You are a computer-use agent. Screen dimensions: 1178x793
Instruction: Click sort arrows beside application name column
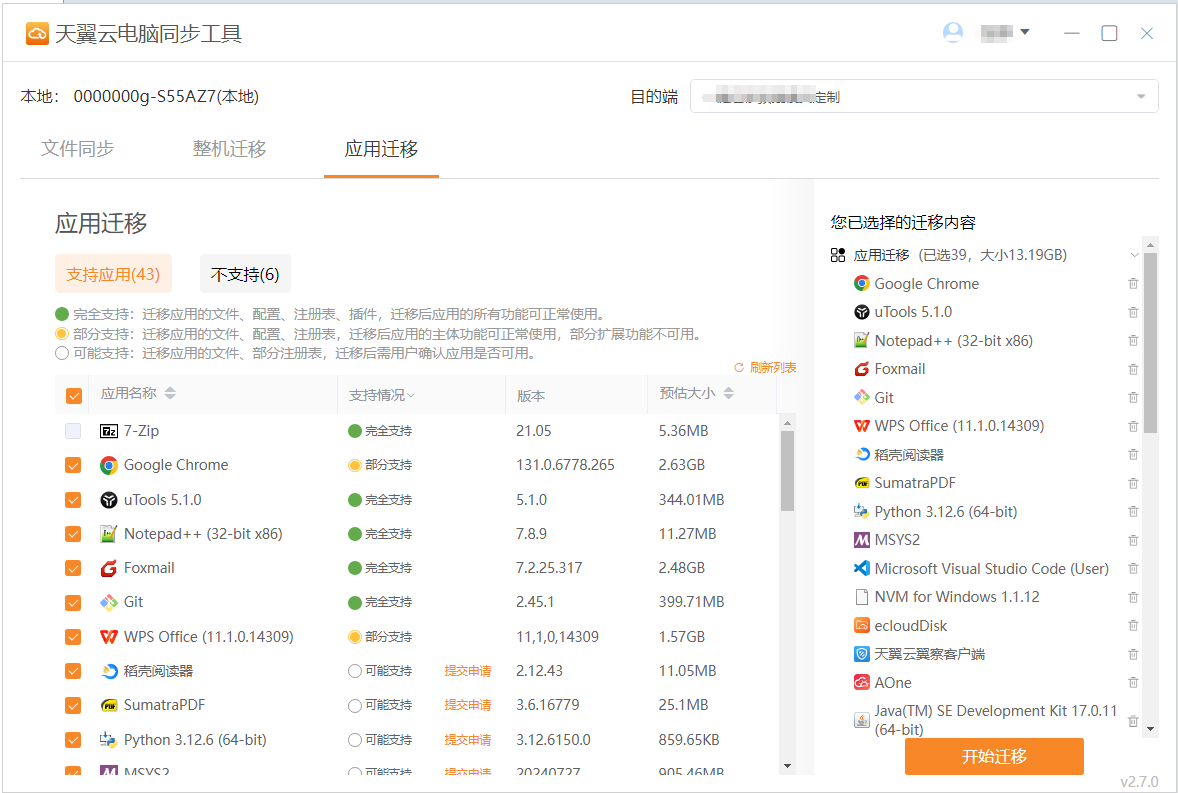170,394
